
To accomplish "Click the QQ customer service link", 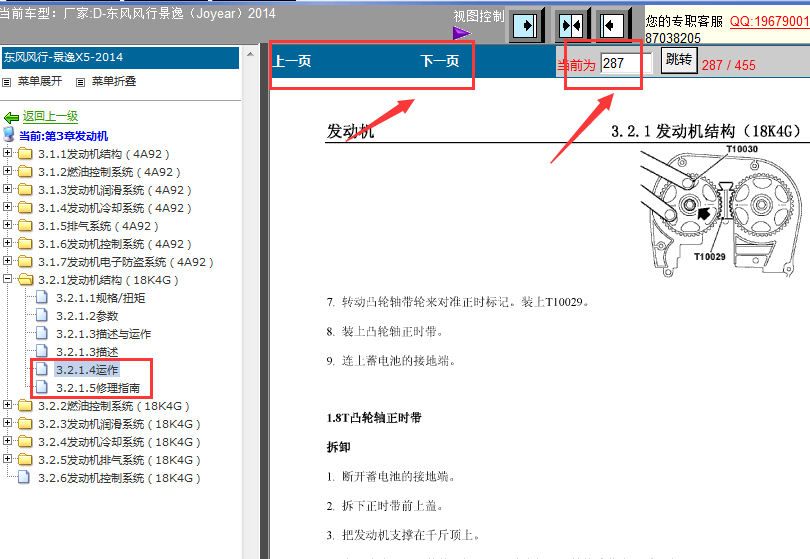I will [x=769, y=21].
